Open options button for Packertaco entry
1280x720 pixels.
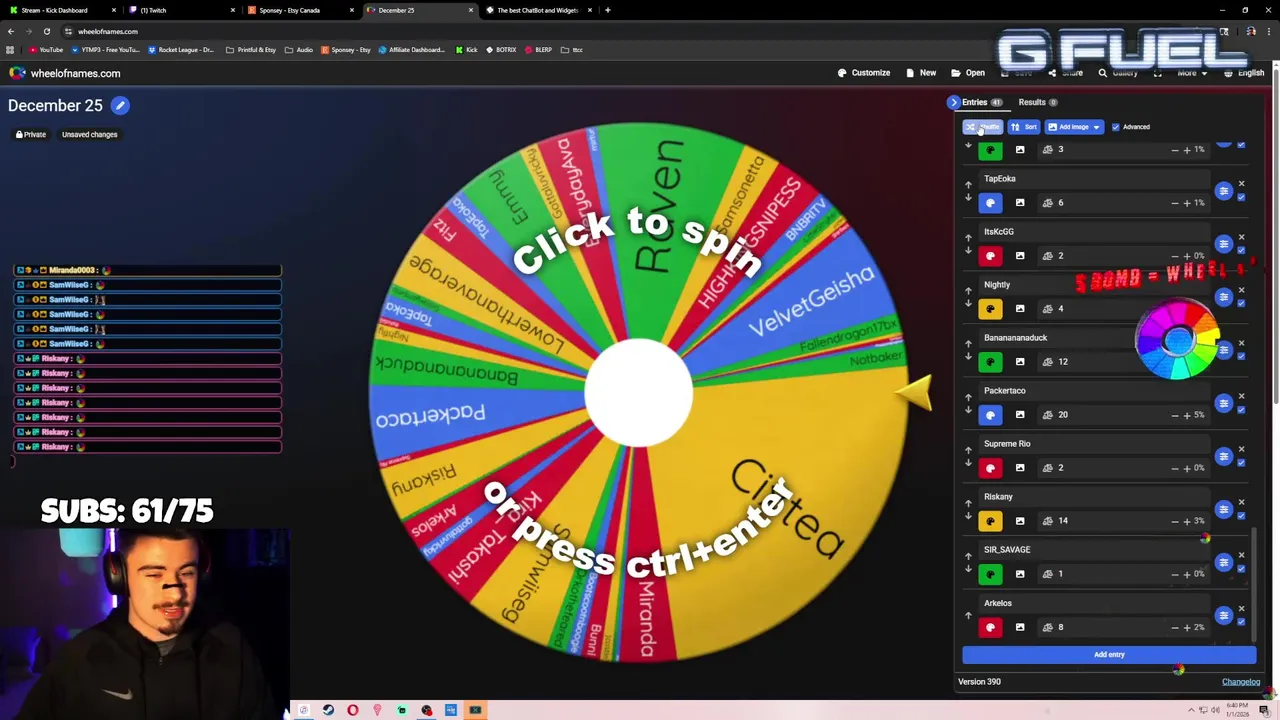click(1223, 403)
